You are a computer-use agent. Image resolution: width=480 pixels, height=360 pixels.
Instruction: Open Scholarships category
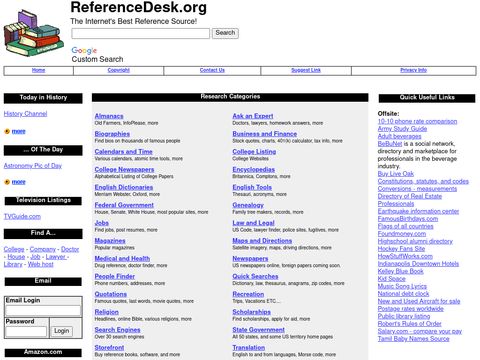(x=251, y=312)
